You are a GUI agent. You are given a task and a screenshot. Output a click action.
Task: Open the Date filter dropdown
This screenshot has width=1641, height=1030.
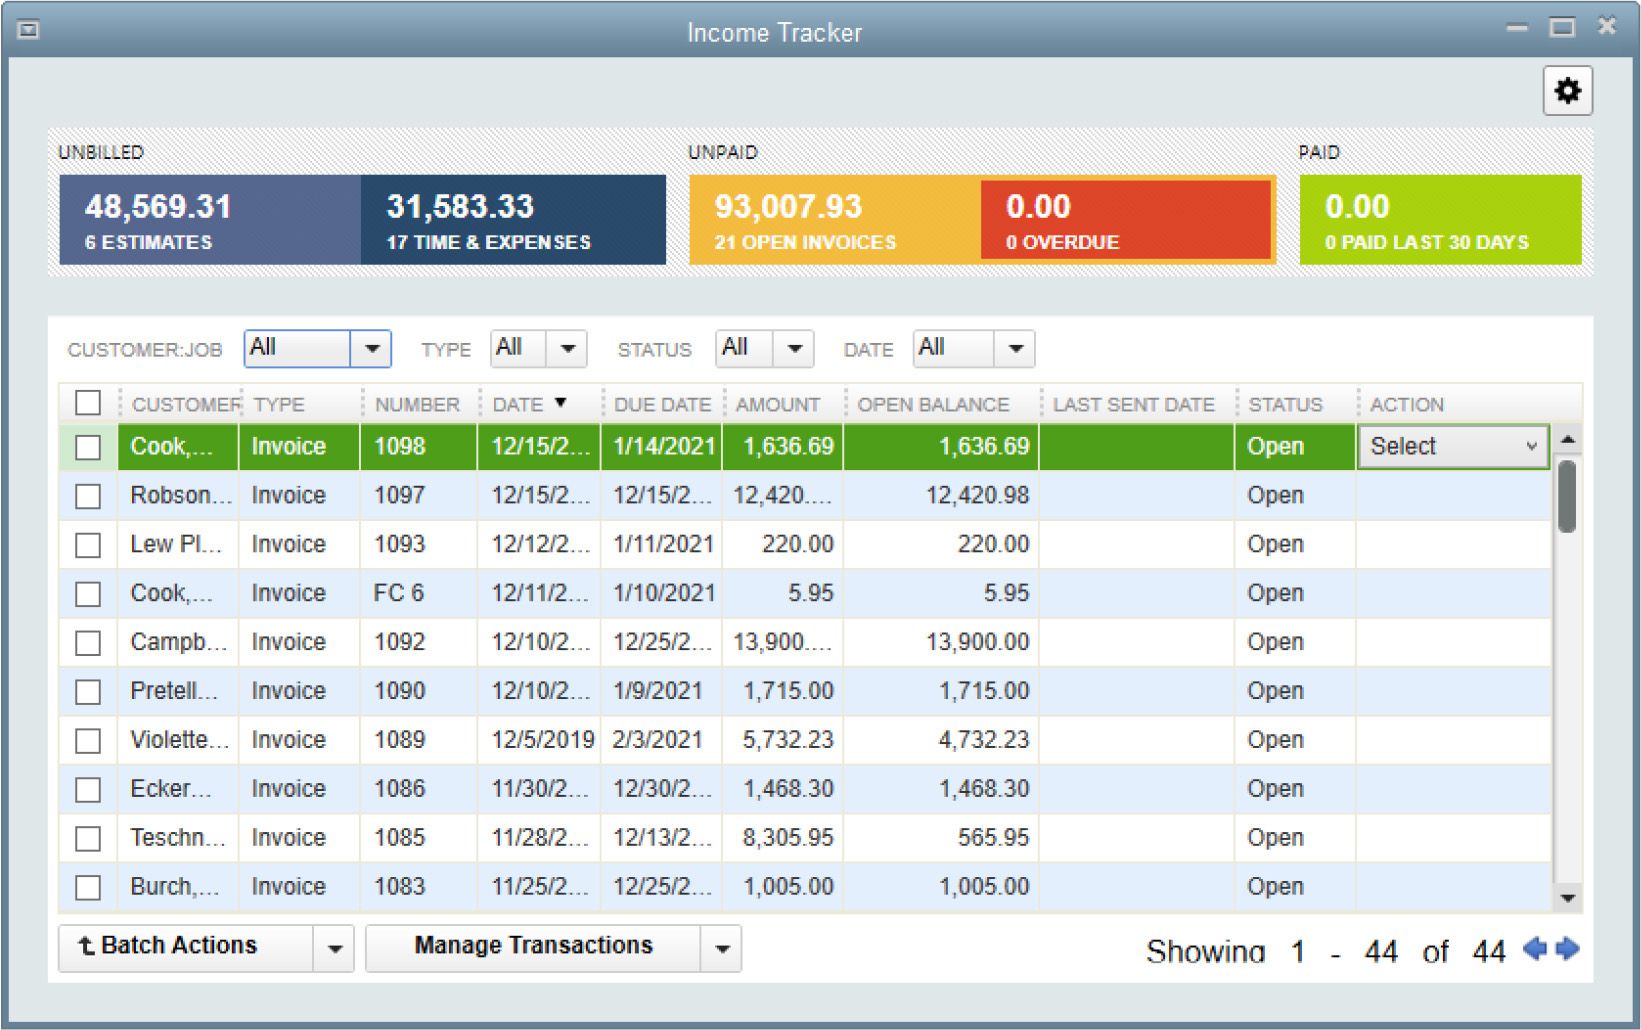pos(1015,349)
